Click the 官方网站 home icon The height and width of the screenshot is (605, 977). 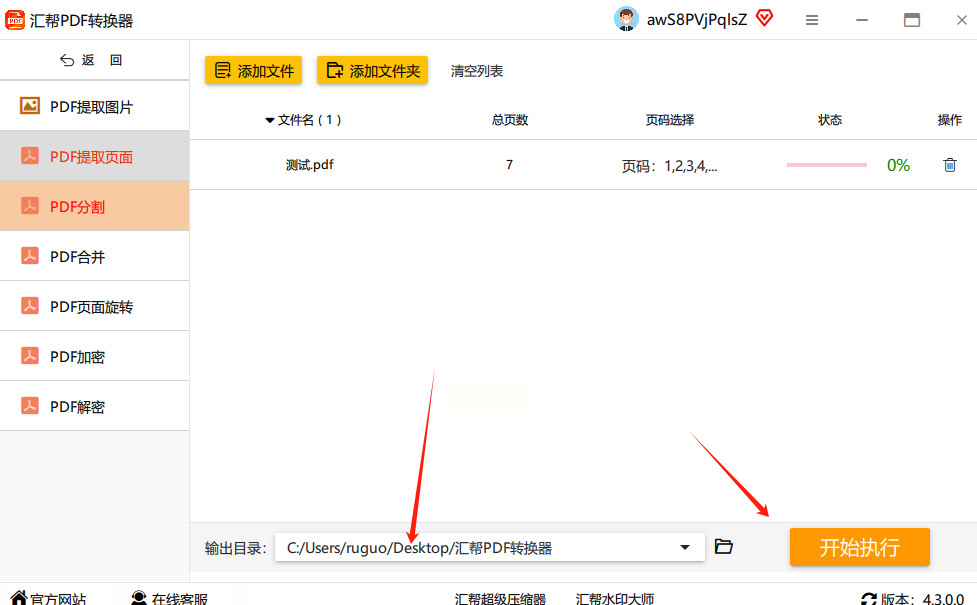pos(19,598)
